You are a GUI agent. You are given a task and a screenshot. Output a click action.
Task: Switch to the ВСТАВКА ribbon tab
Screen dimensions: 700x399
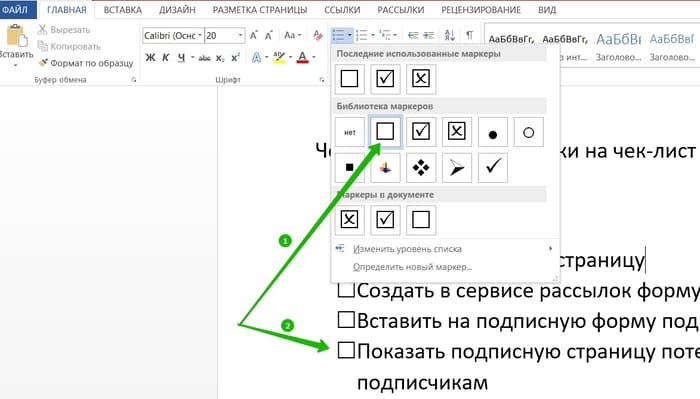coord(122,10)
